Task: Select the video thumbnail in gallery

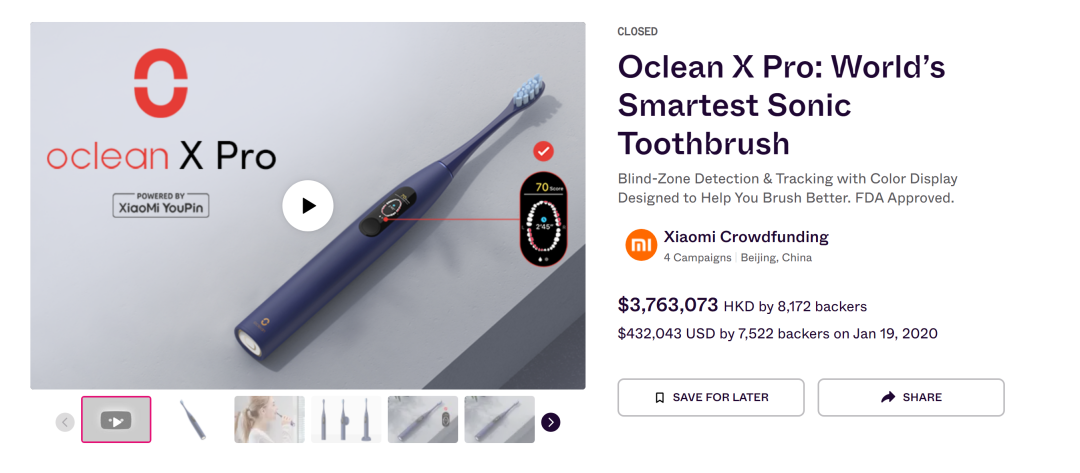Action: coord(116,420)
